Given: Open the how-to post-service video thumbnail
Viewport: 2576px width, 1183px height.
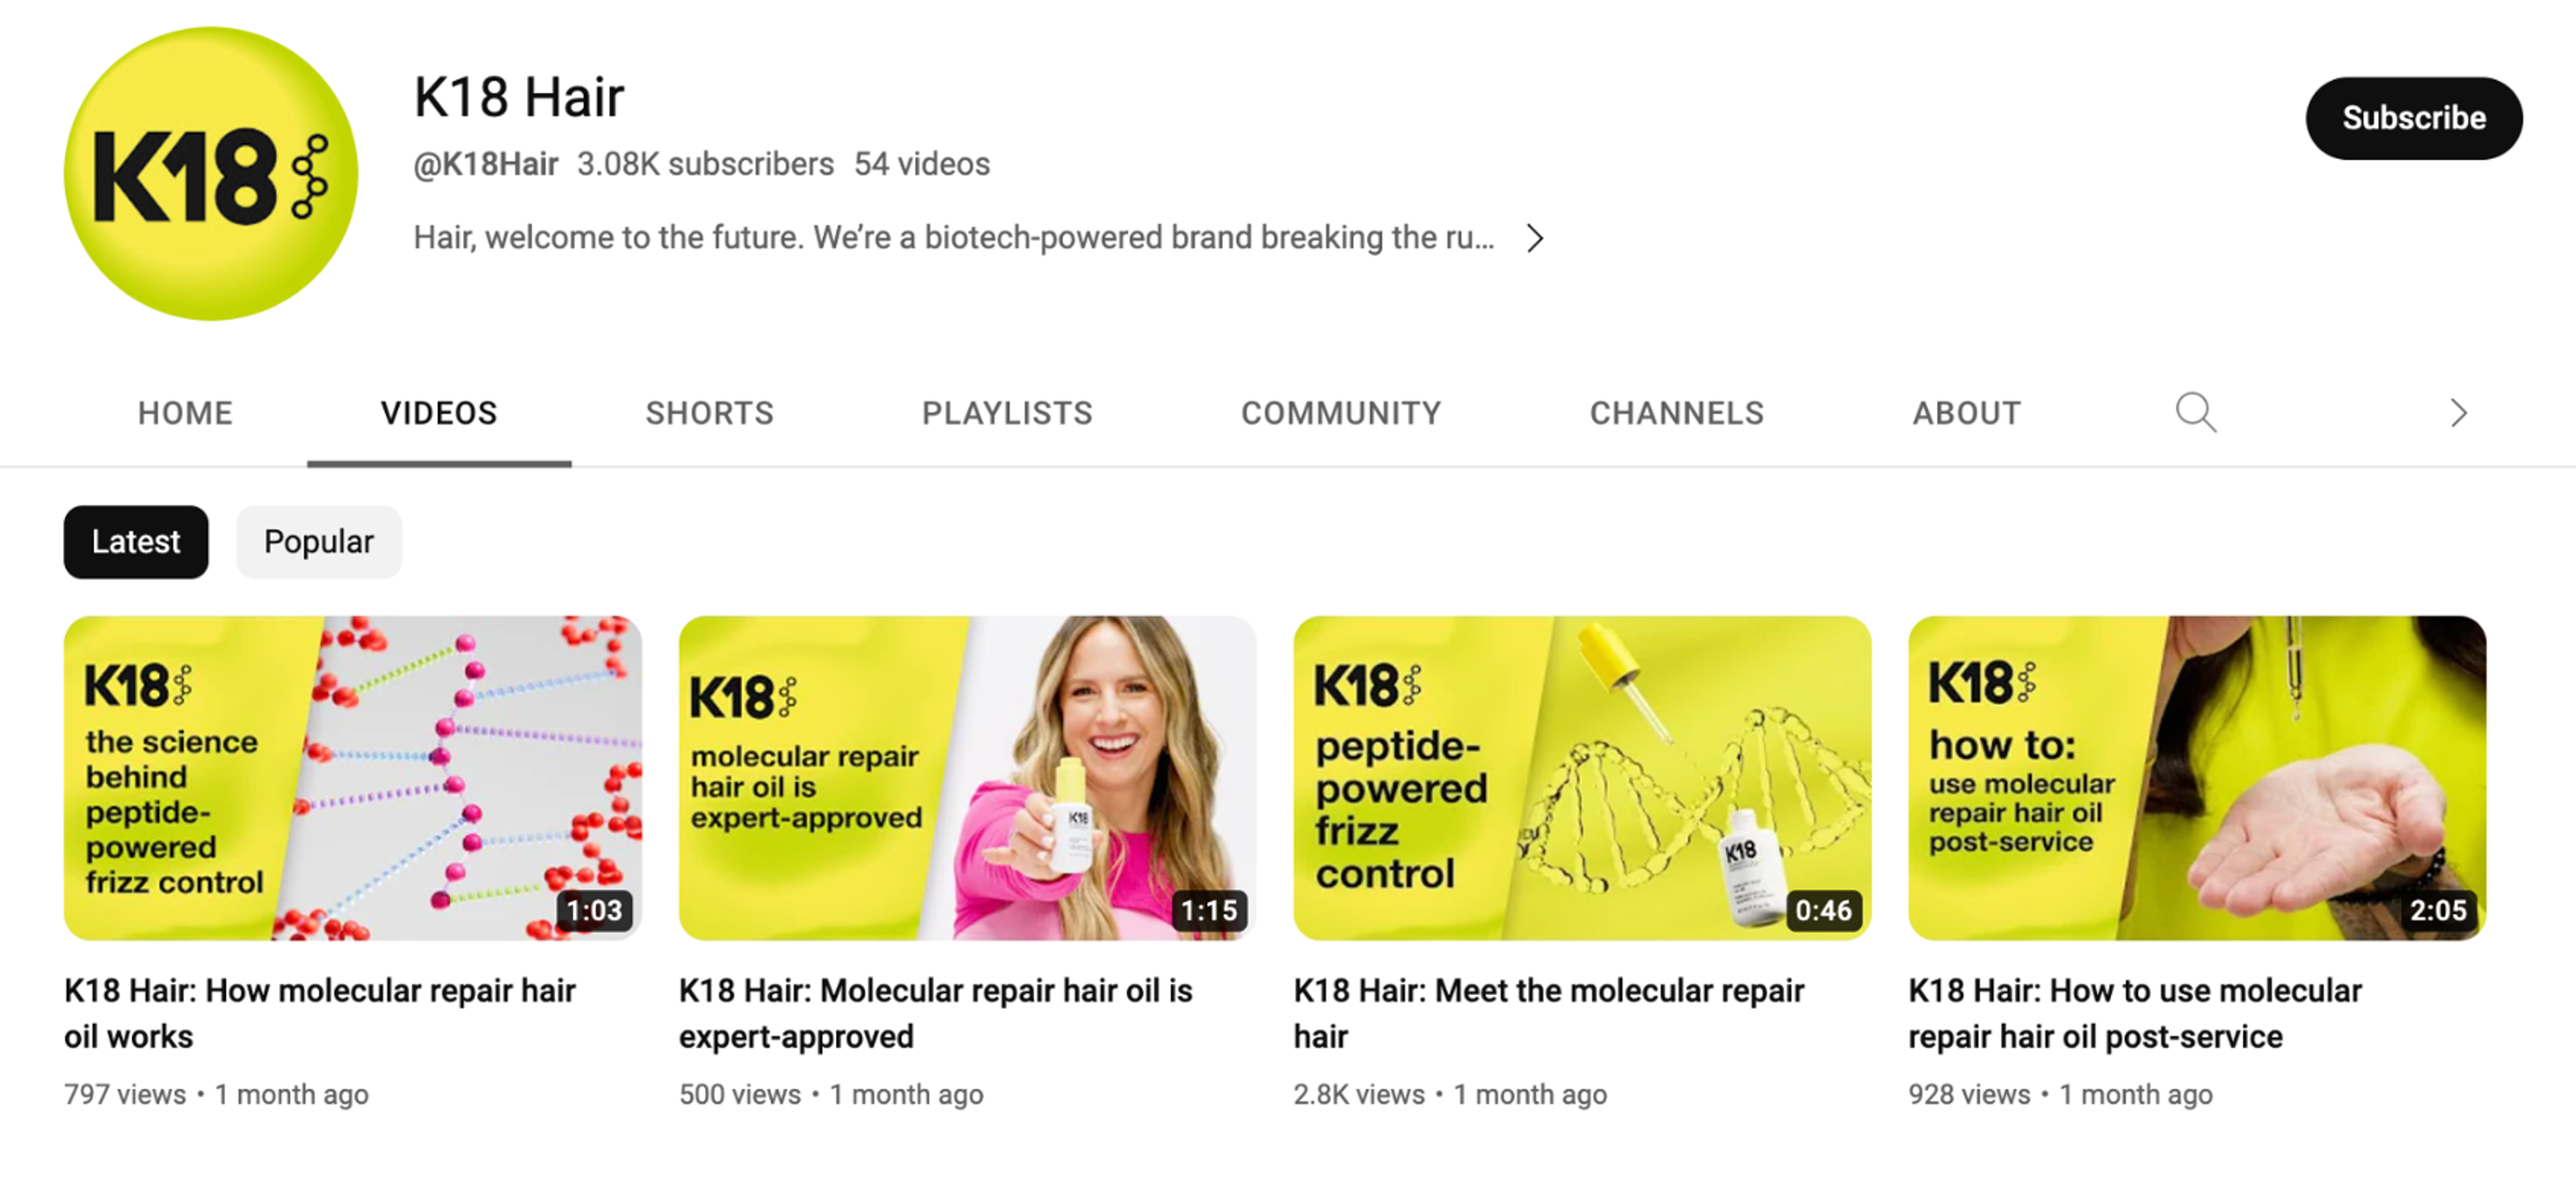Looking at the screenshot, I should pyautogui.click(x=2197, y=777).
